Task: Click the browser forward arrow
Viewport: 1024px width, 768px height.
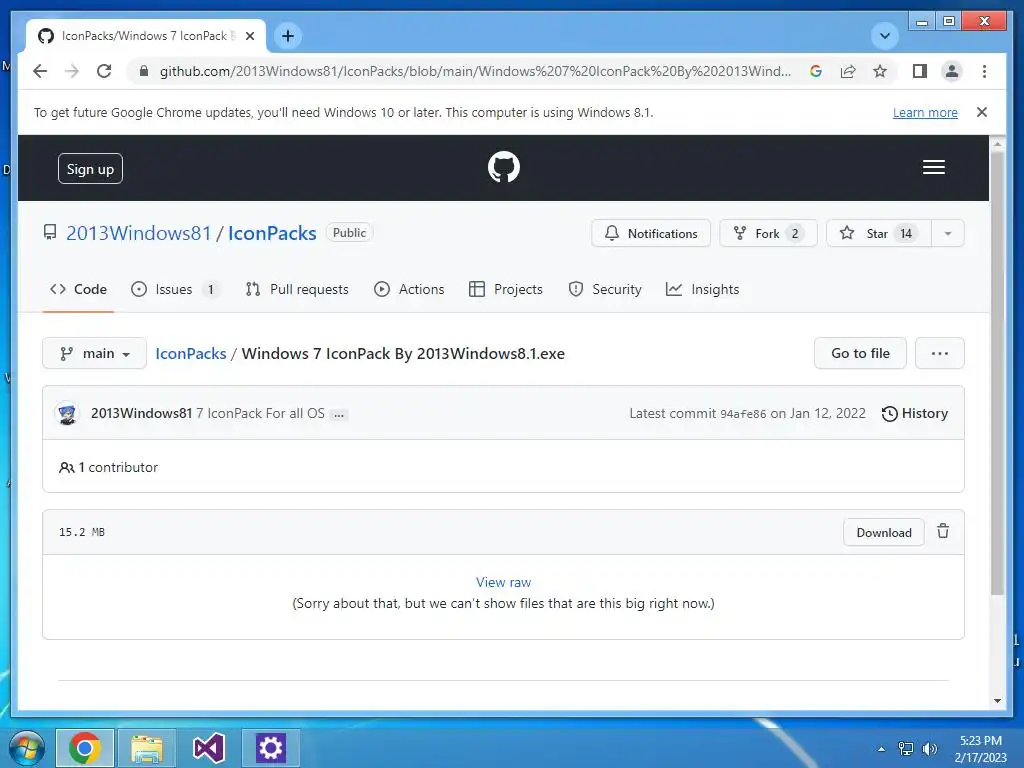Action: [72, 71]
